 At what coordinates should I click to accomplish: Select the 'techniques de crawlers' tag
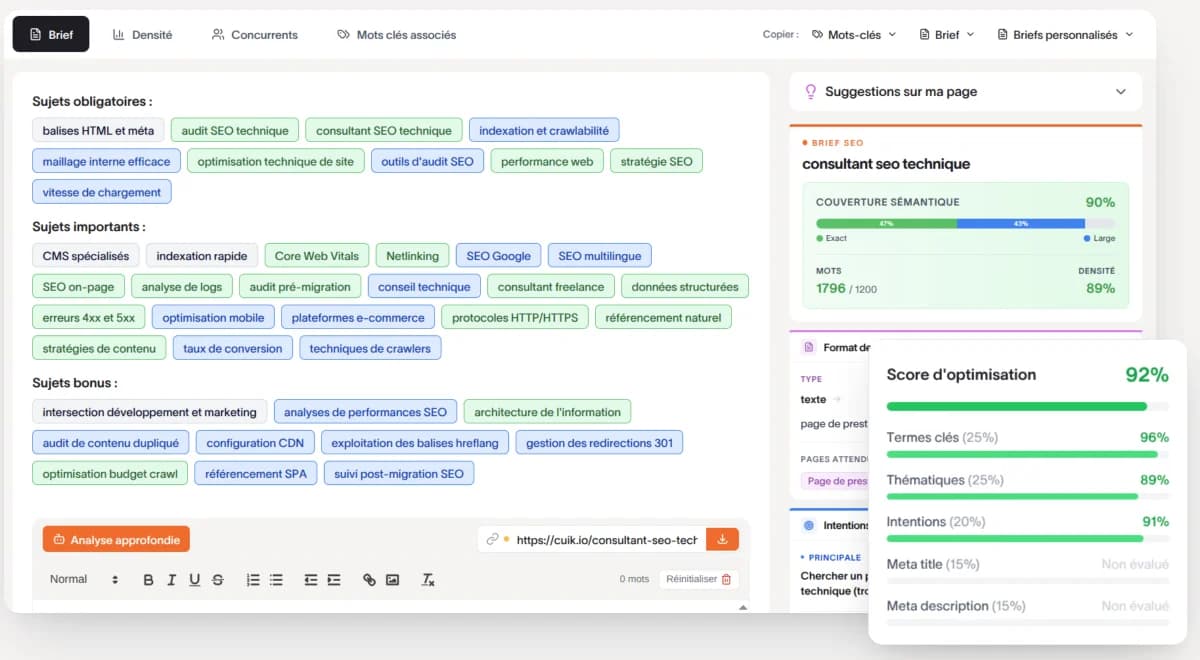(x=370, y=348)
